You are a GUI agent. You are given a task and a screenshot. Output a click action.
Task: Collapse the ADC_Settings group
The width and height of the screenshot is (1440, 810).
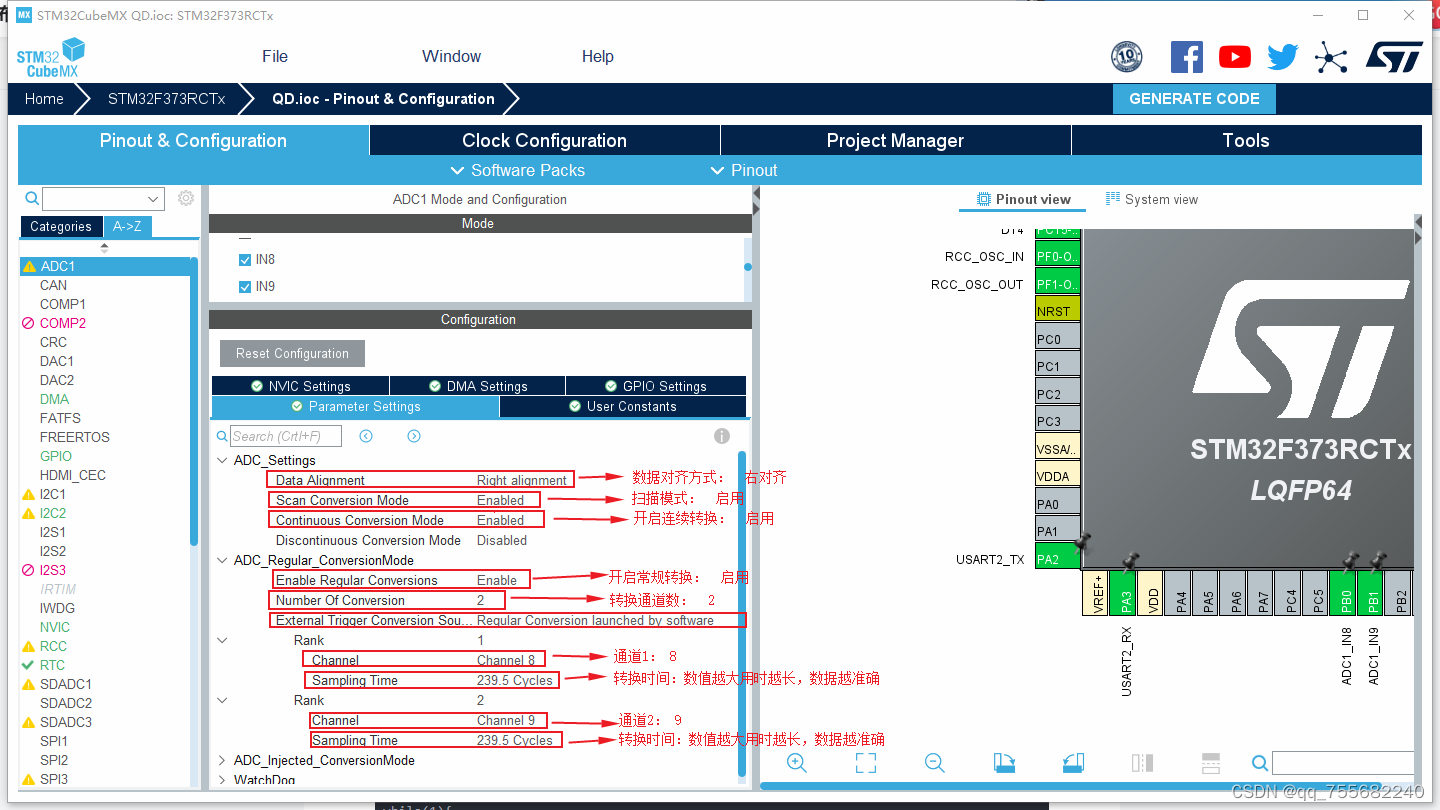(x=222, y=460)
